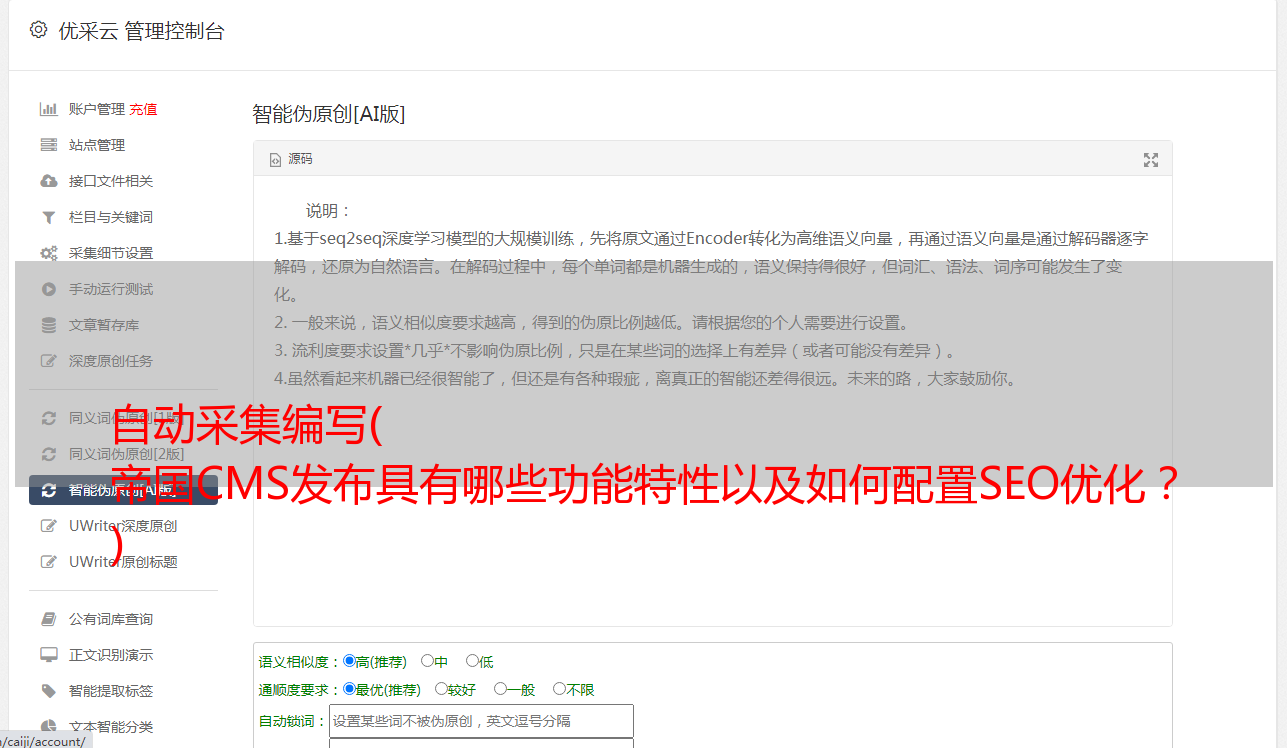The height and width of the screenshot is (748, 1287).
Task: Open the 文本智能分类 sidebar link
Action: coord(111,727)
